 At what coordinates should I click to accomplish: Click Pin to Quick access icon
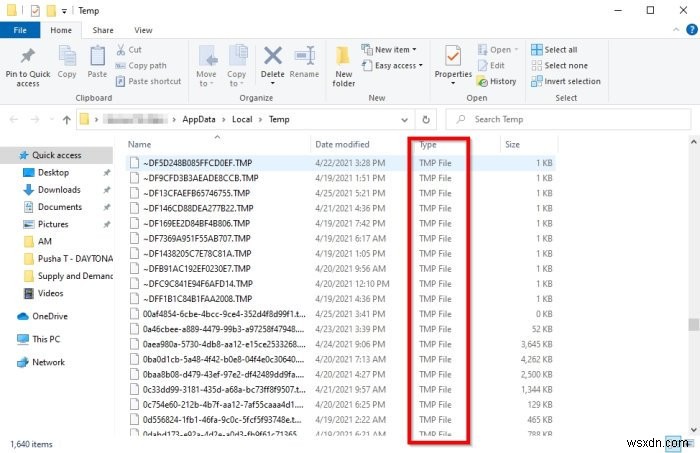tap(28, 56)
